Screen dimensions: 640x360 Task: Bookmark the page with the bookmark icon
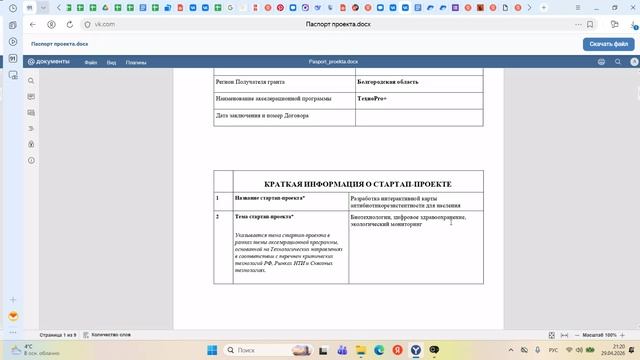coord(590,24)
